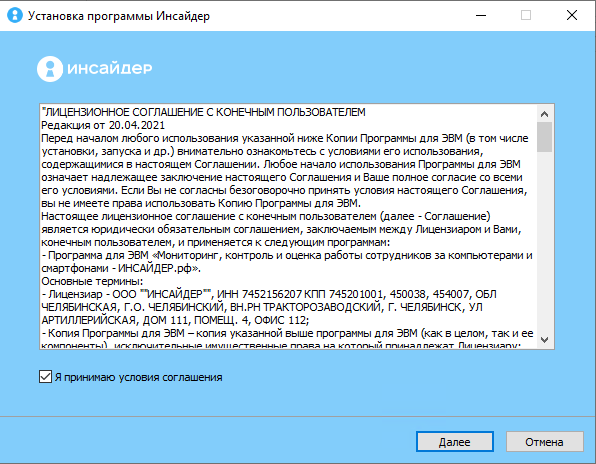Click the license scrollbar thumb

coord(544,137)
